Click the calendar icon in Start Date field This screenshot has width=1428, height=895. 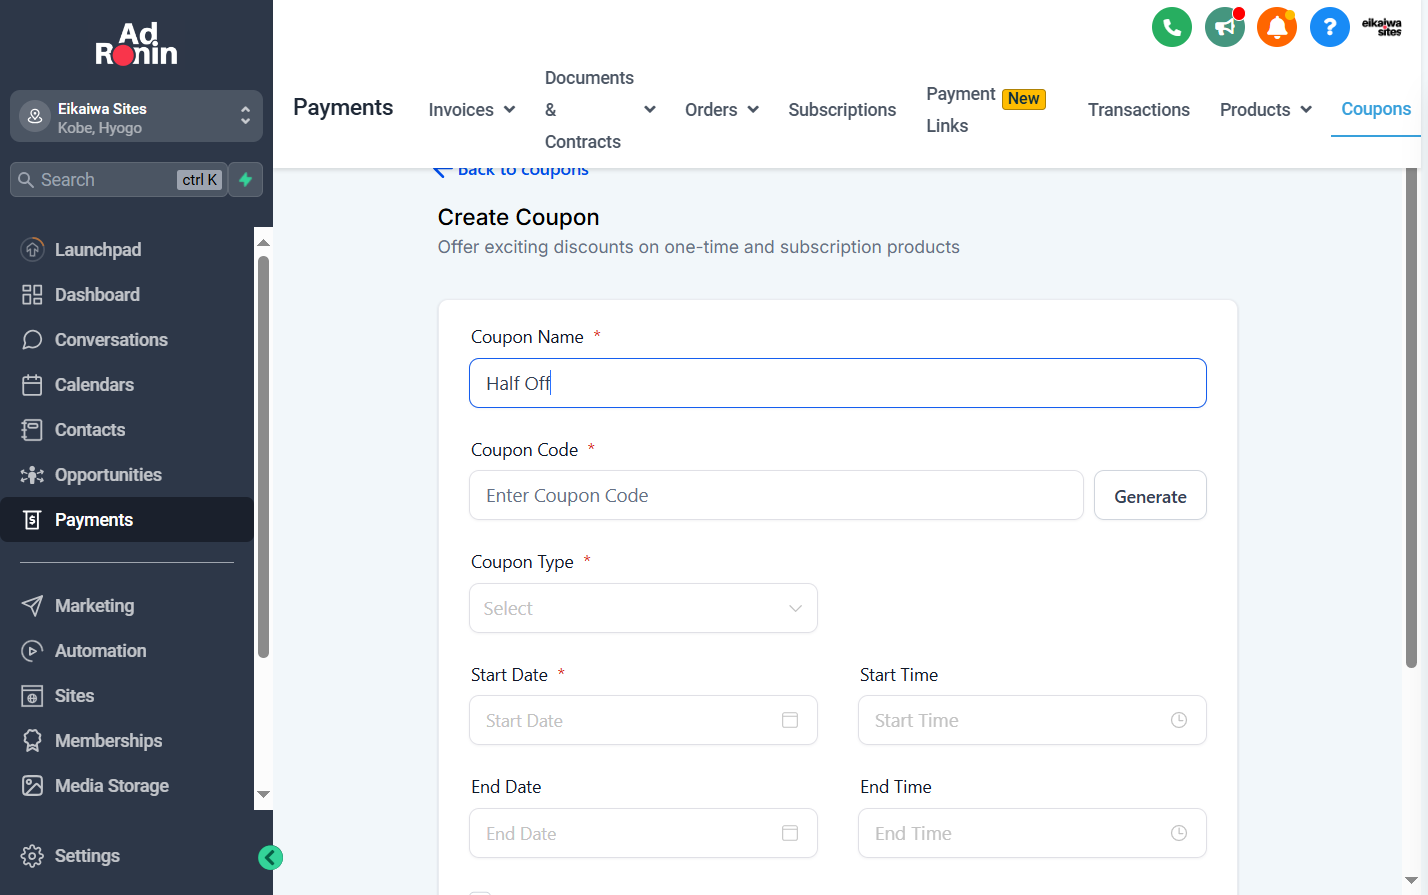790,720
